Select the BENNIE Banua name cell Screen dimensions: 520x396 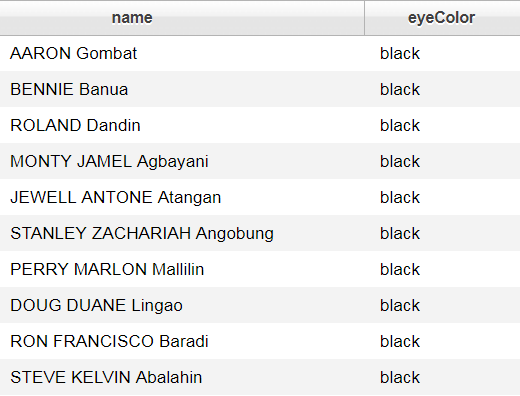pyautogui.click(x=182, y=89)
